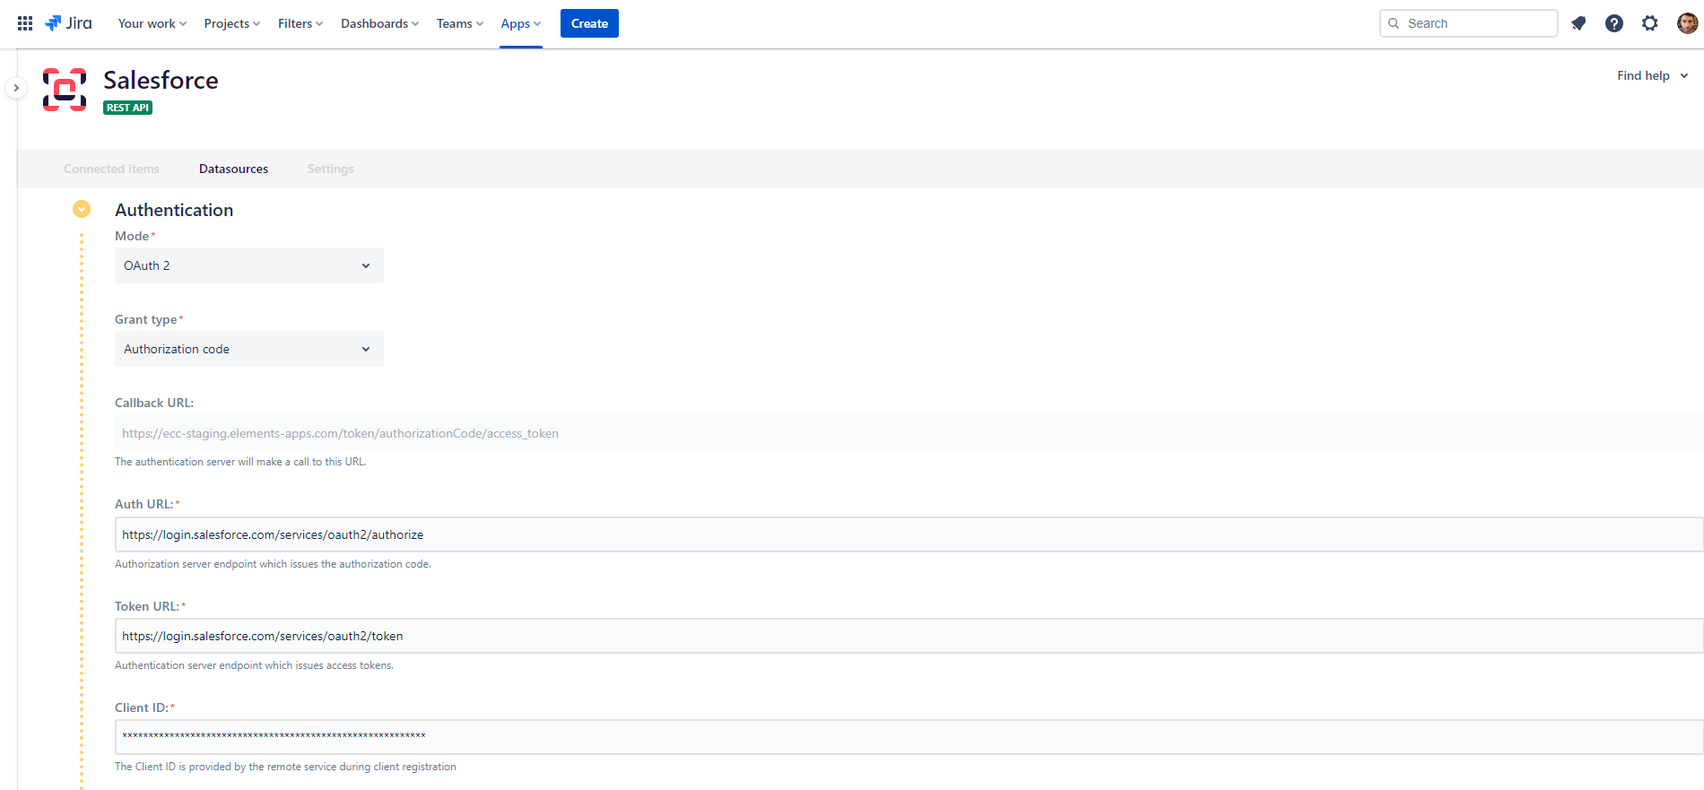The width and height of the screenshot is (1704, 790).
Task: Collapse the Authentication section
Action: [x=82, y=209]
